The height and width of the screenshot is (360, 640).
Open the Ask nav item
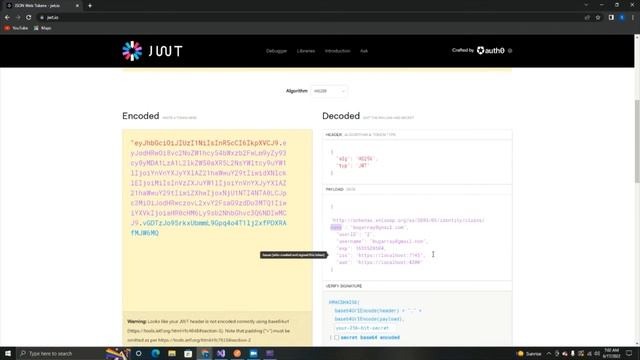[x=364, y=51]
